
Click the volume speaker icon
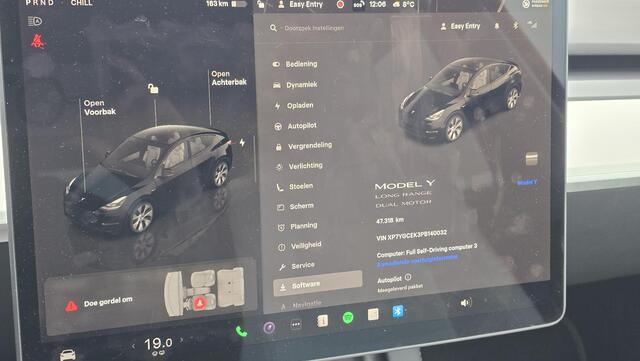pyautogui.click(x=466, y=303)
